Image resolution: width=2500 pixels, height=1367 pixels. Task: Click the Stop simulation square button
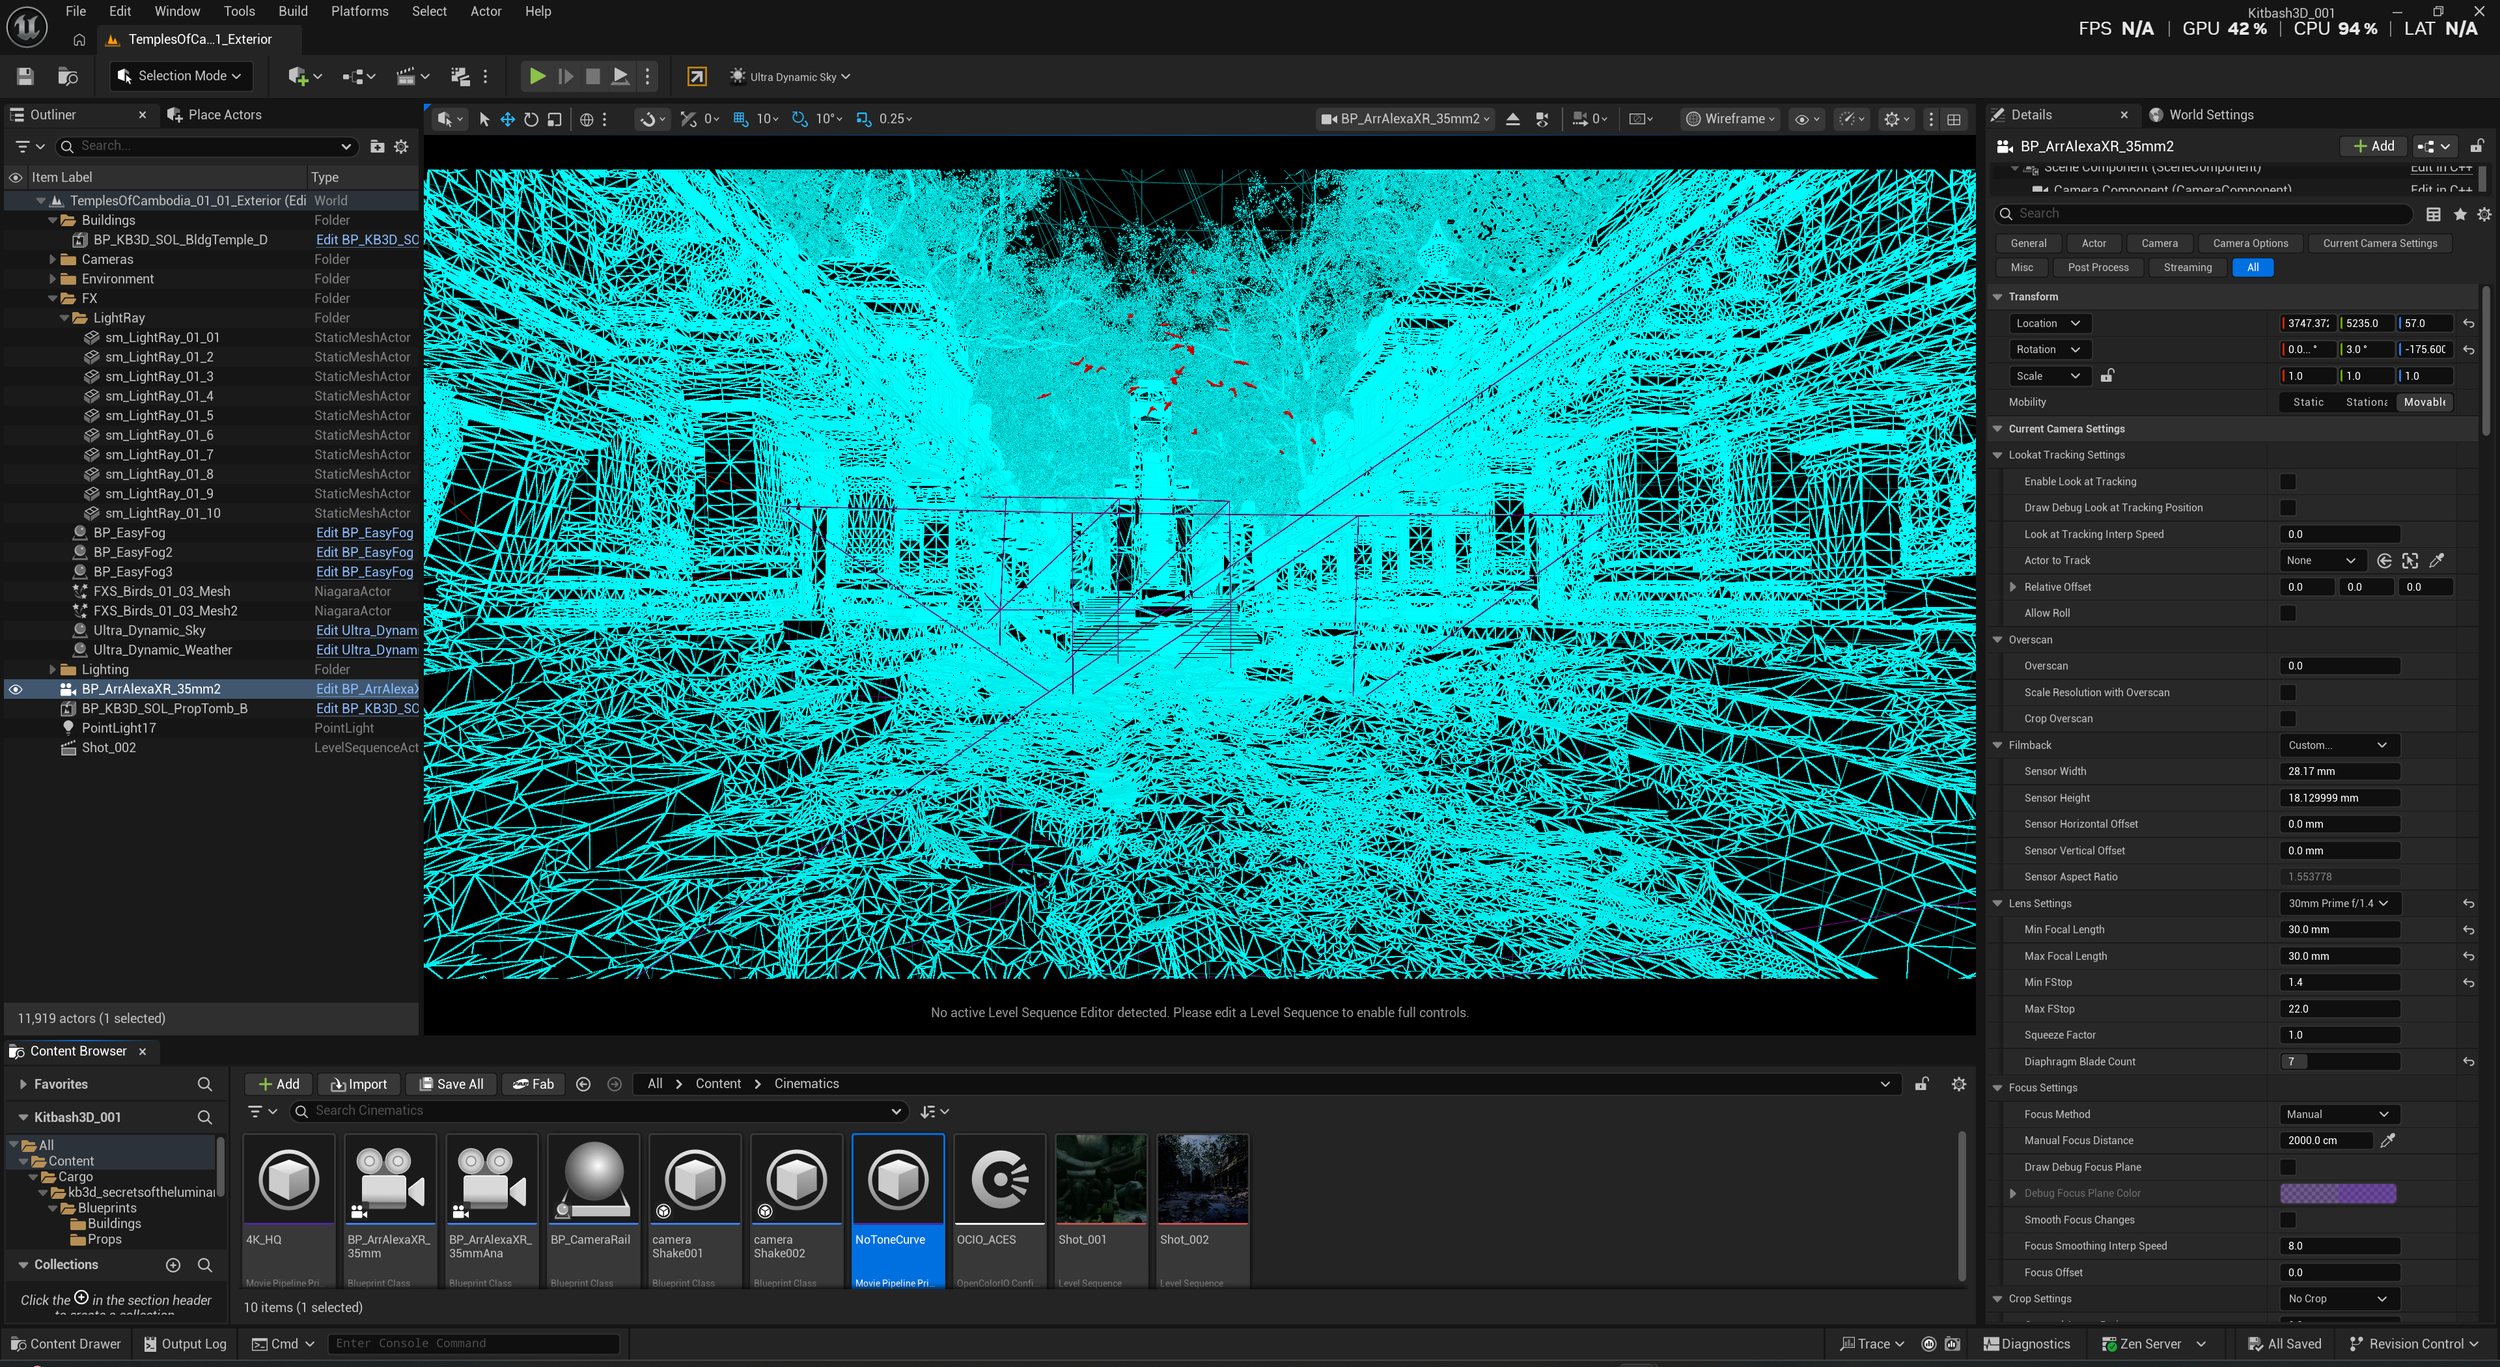(x=593, y=76)
